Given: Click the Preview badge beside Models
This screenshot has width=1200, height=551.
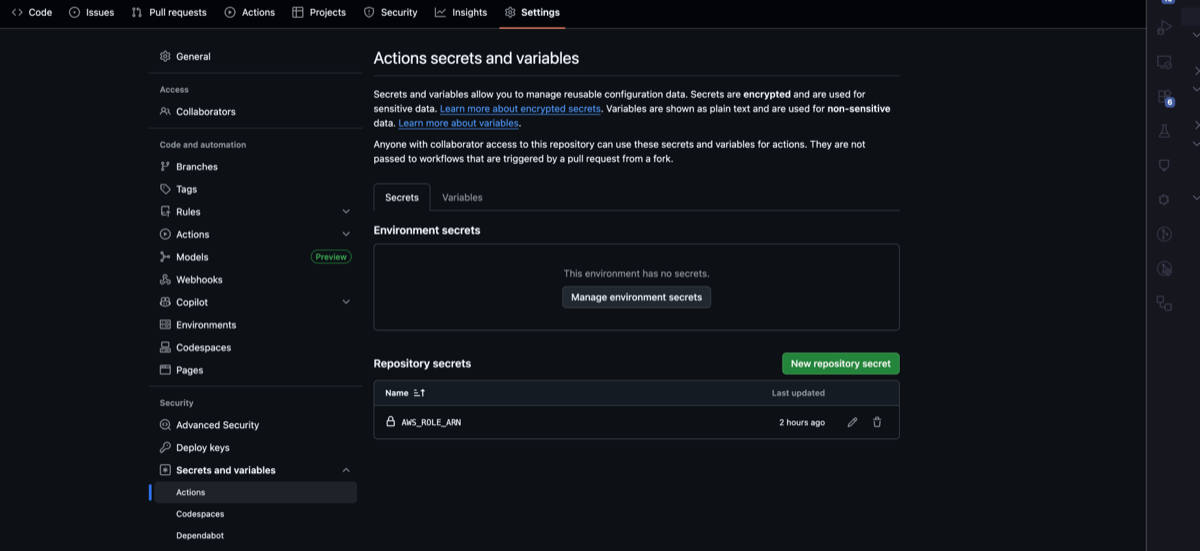Looking at the screenshot, I should [331, 257].
